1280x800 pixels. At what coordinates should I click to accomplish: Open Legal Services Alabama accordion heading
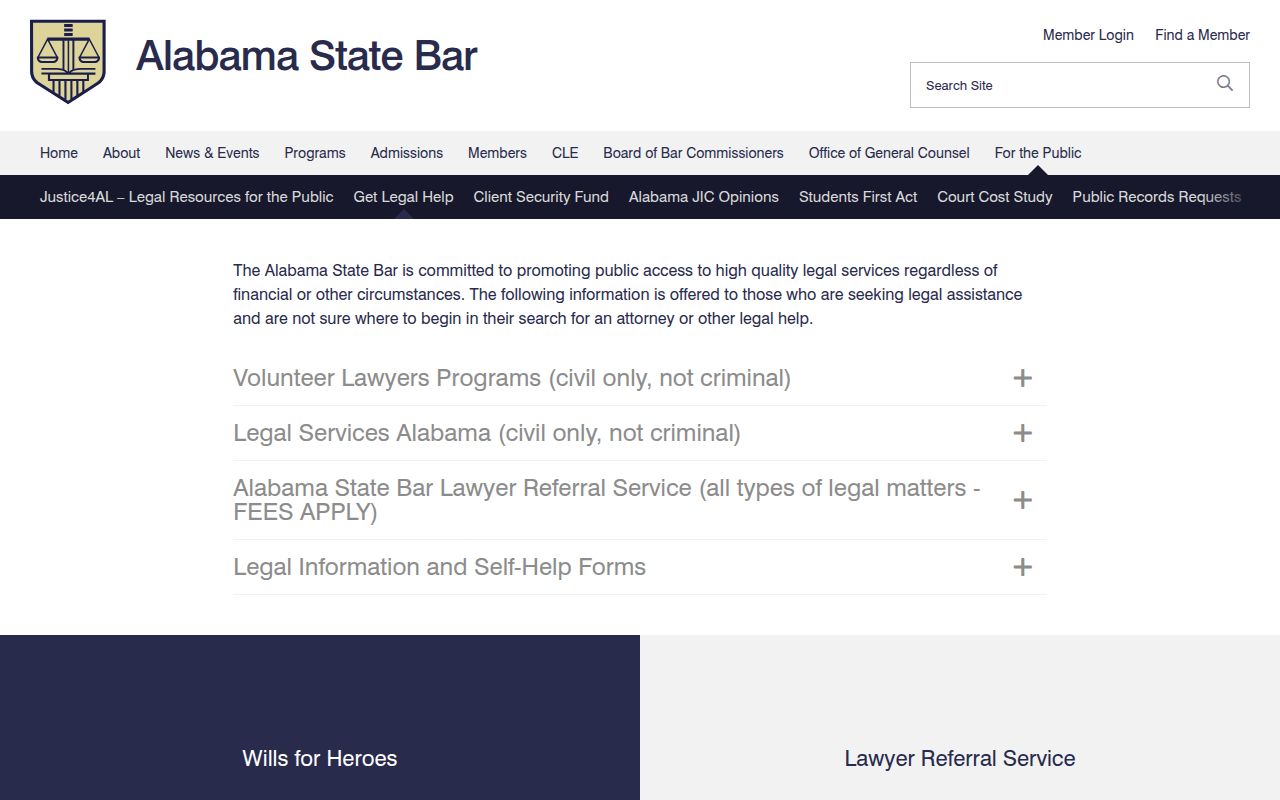(487, 433)
